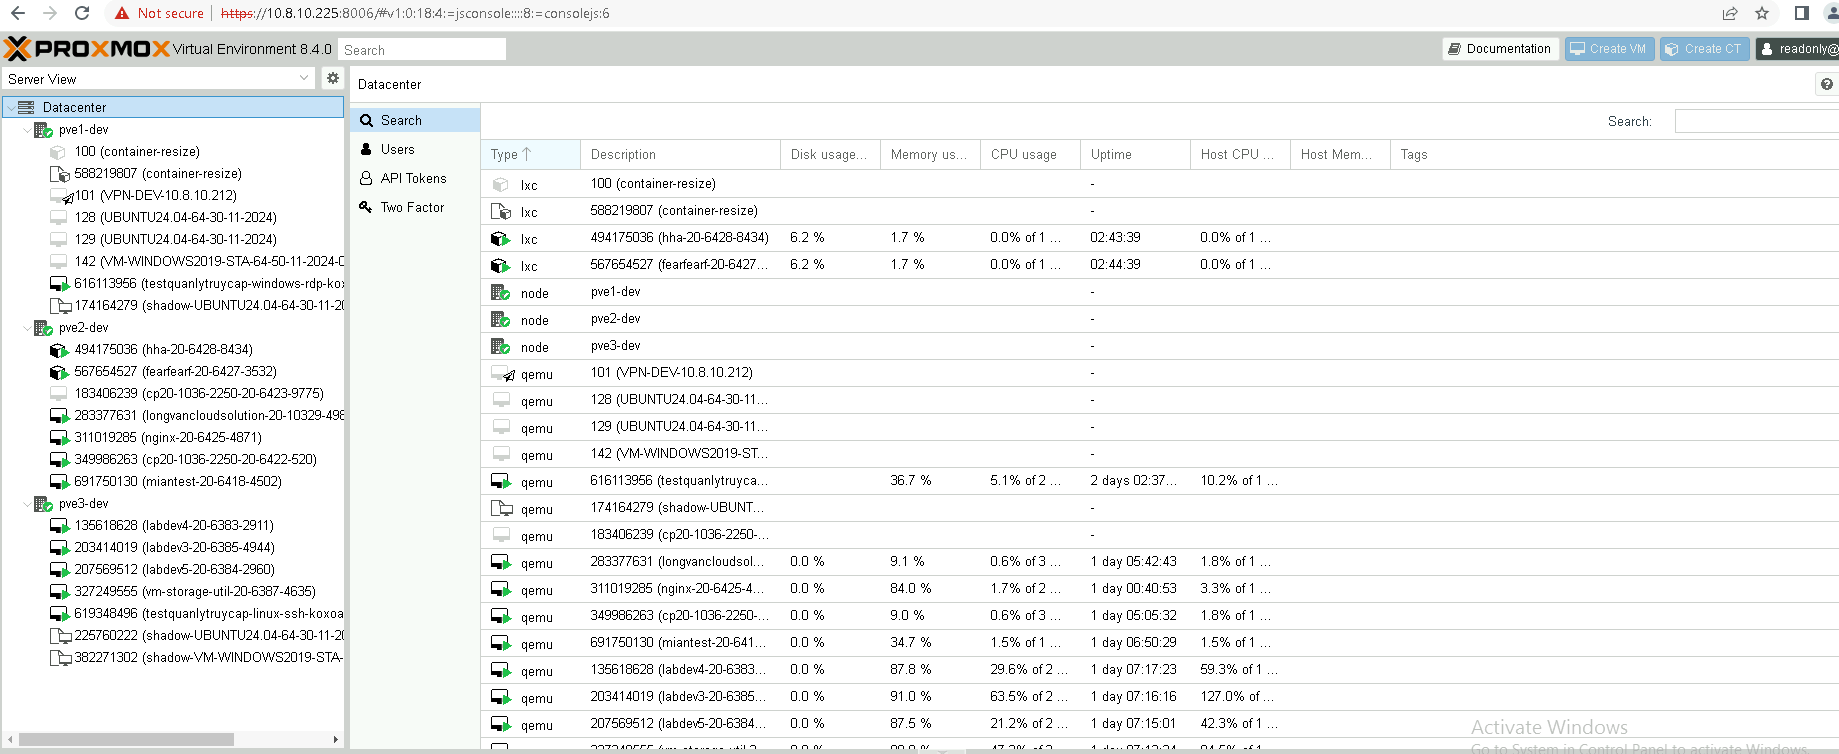Click the API Tokens icon in the sidebar
1839x754 pixels.
coord(366,178)
